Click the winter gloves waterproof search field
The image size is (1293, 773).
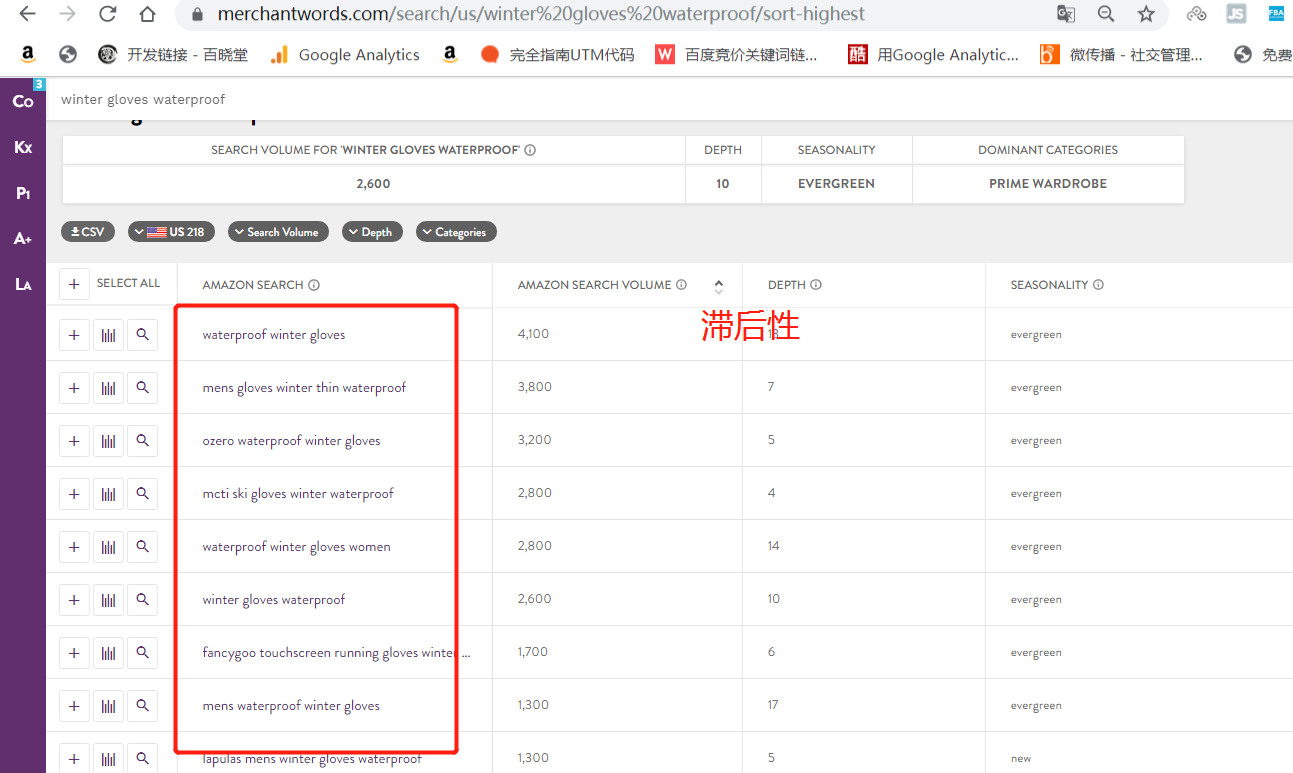(400, 99)
